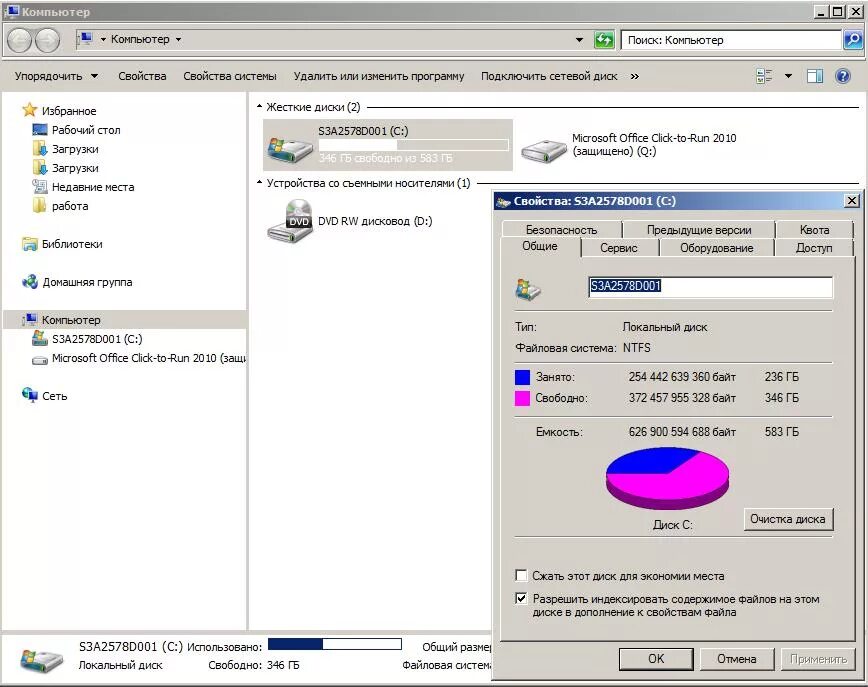Open the Help question mark icon
868x687 pixels.
[x=843, y=76]
